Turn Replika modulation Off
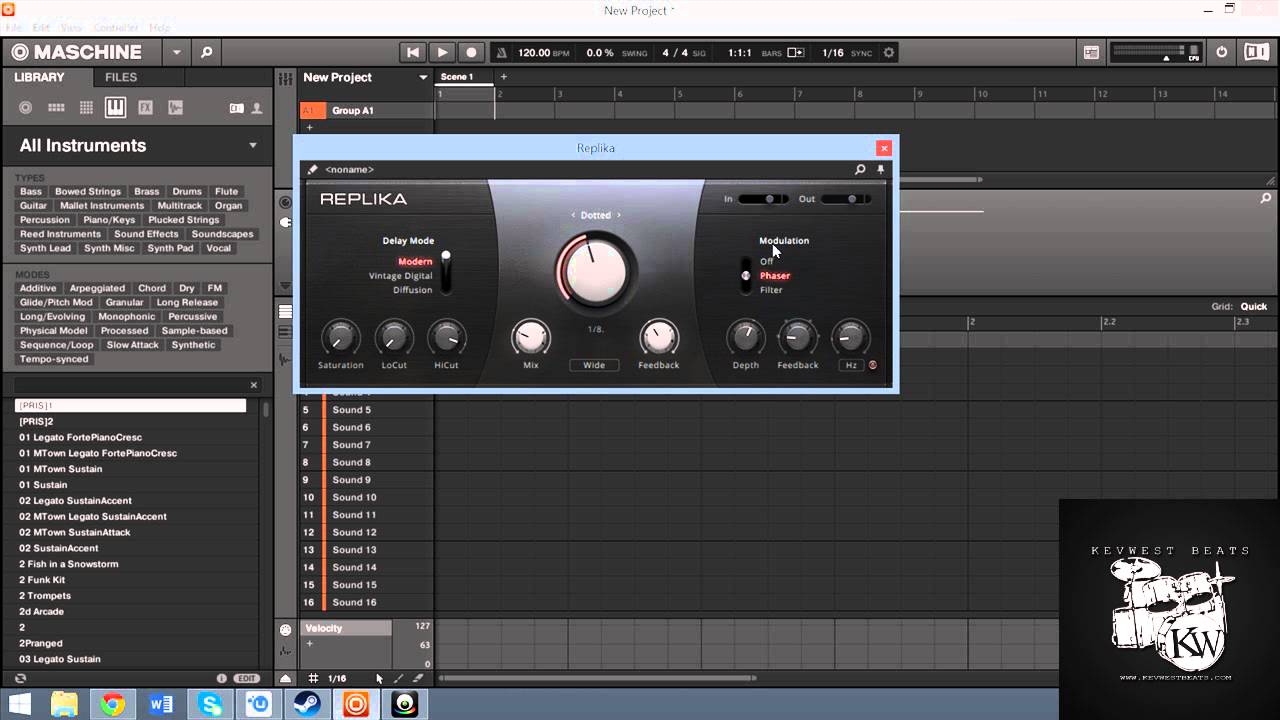1280x720 pixels. tap(766, 262)
